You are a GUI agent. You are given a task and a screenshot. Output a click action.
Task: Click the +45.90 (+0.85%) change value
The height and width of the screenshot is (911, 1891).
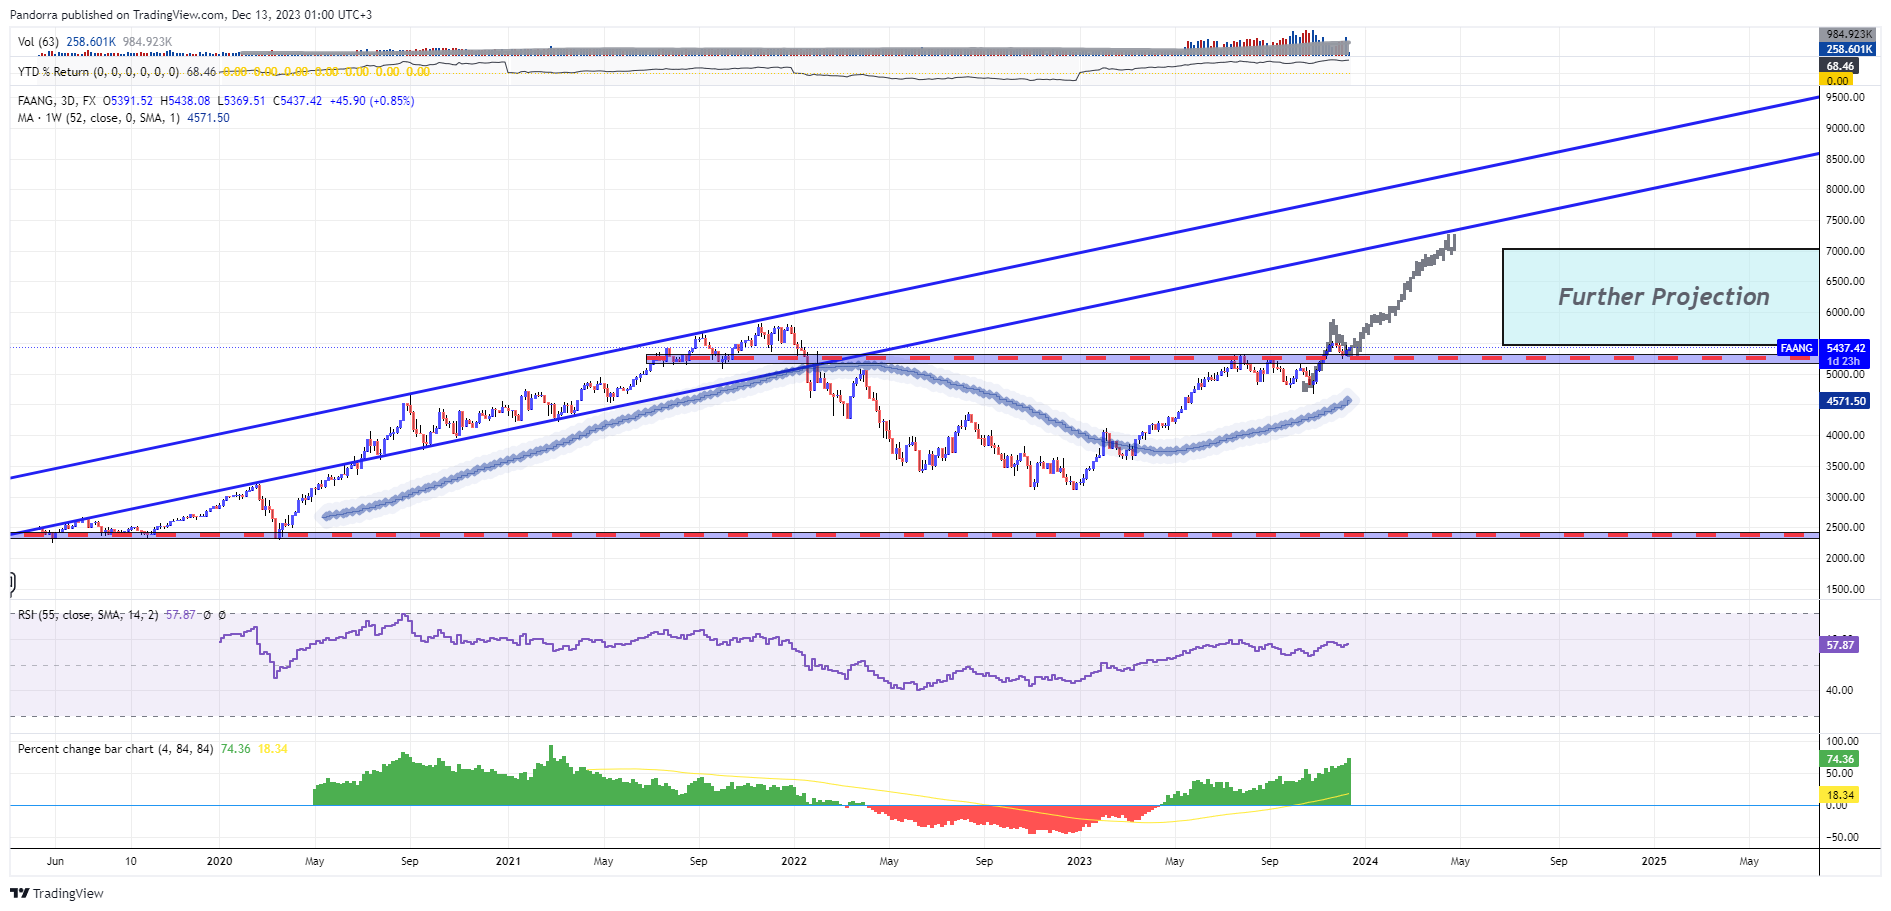pyautogui.click(x=372, y=101)
